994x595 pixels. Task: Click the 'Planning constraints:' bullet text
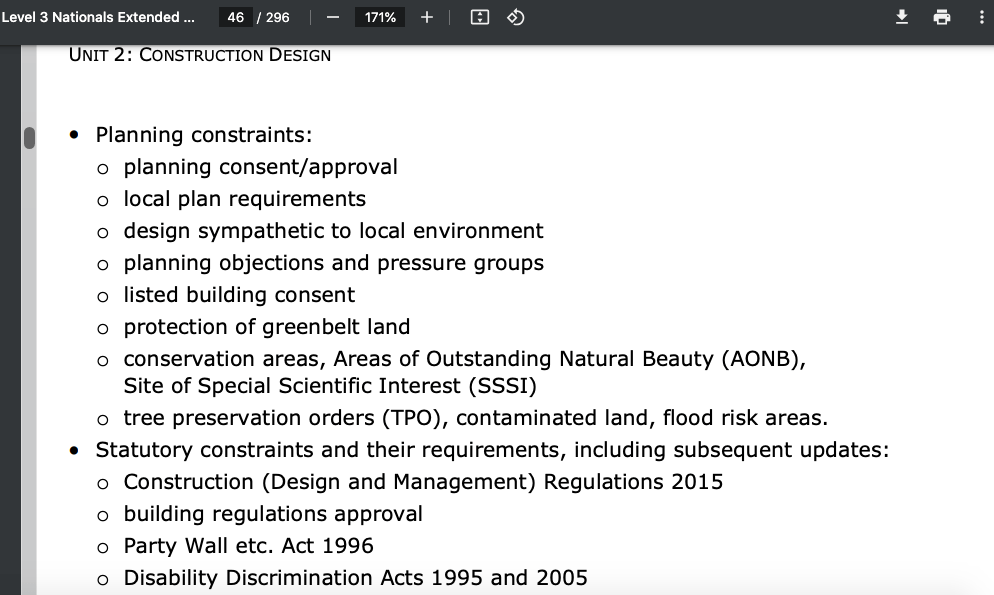pyautogui.click(x=203, y=135)
